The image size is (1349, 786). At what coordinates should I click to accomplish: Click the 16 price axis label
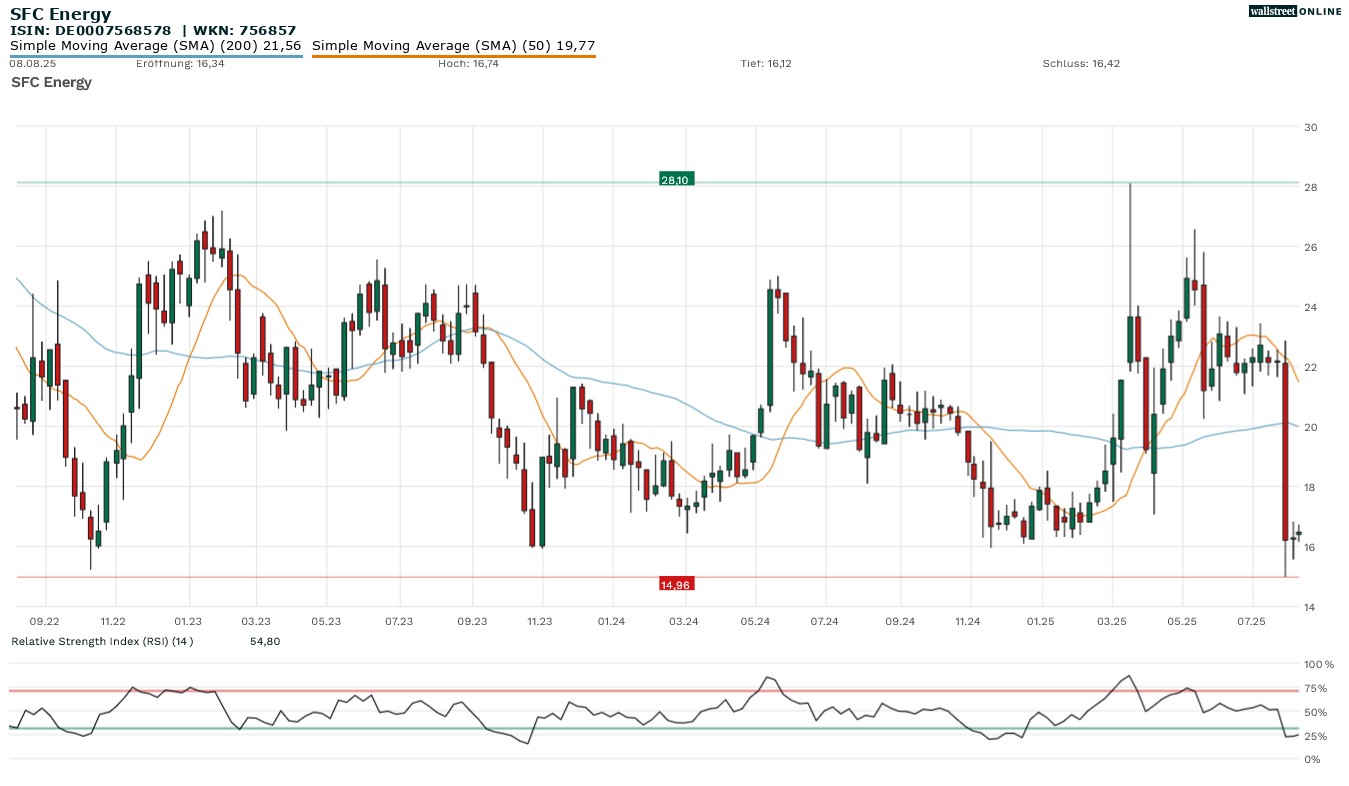1310,547
